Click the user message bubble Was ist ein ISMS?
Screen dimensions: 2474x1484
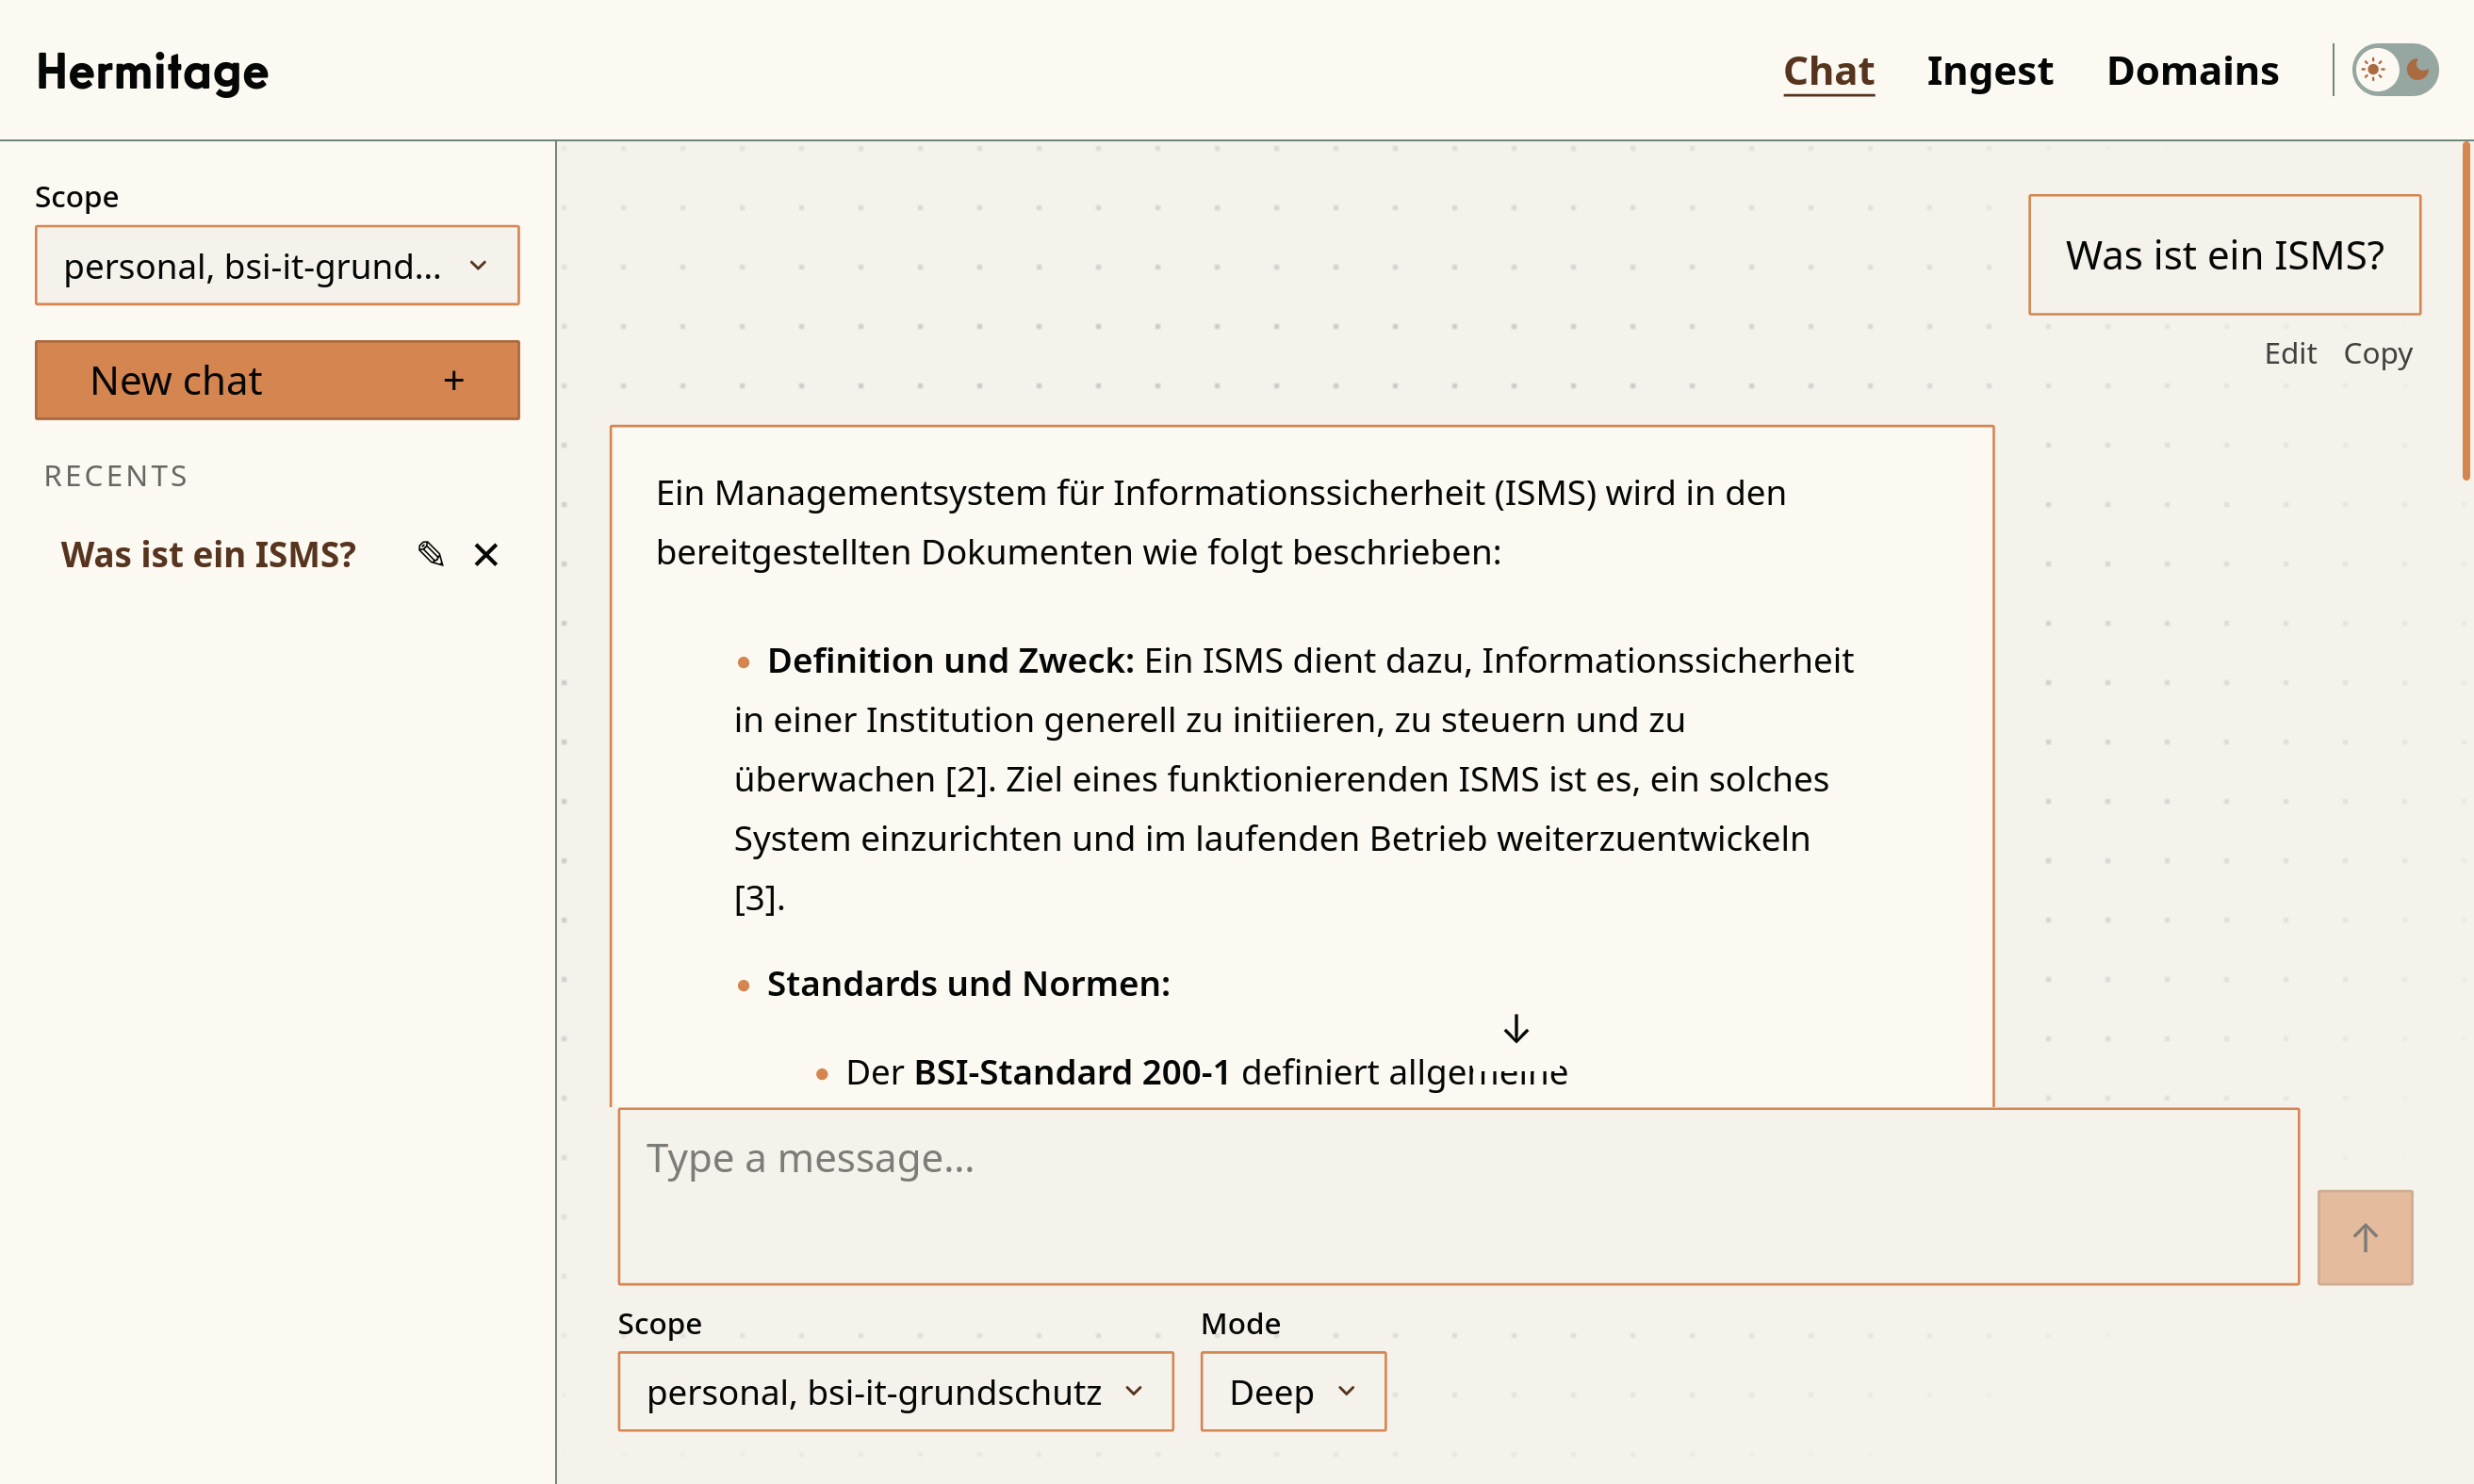click(2224, 255)
